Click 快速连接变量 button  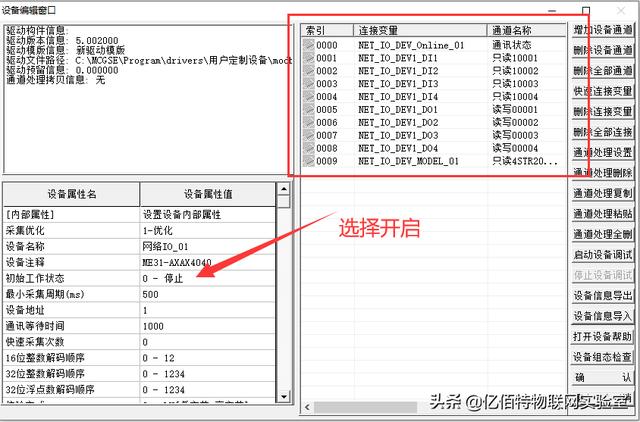(602, 91)
